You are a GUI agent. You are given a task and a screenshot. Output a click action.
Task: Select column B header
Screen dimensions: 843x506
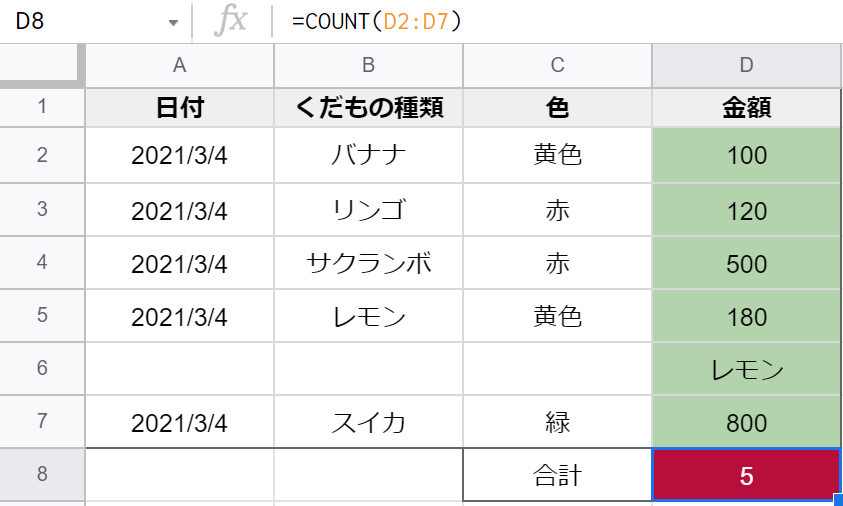368,66
